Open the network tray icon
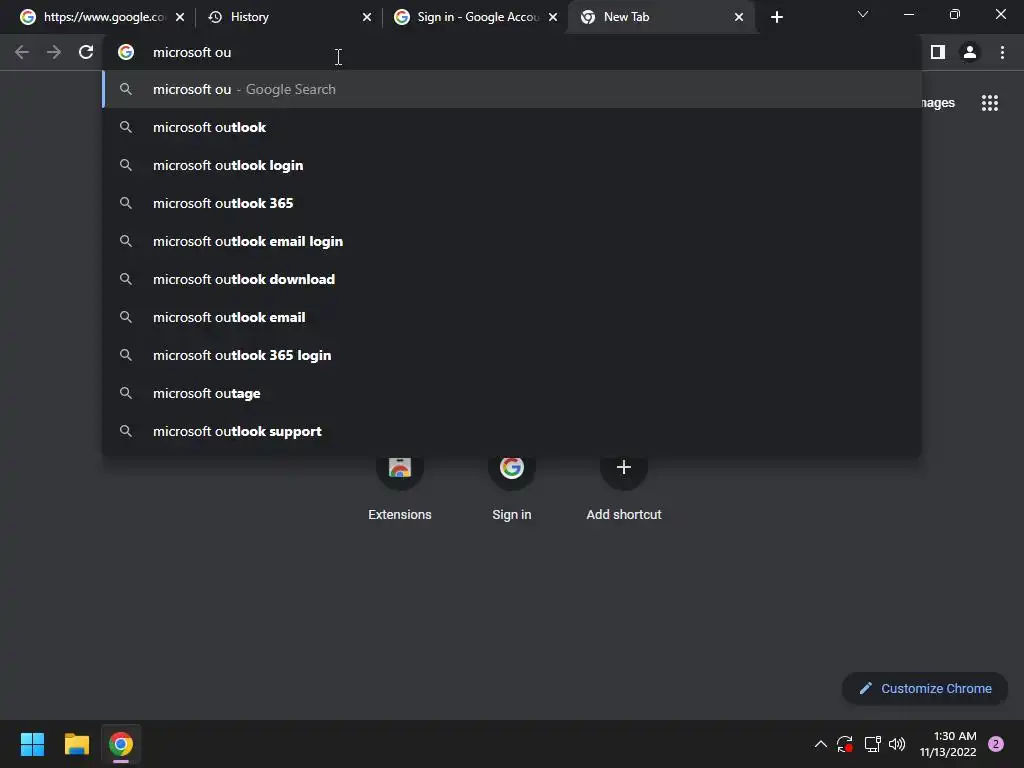Screen dimensions: 1024x768 click(872, 744)
